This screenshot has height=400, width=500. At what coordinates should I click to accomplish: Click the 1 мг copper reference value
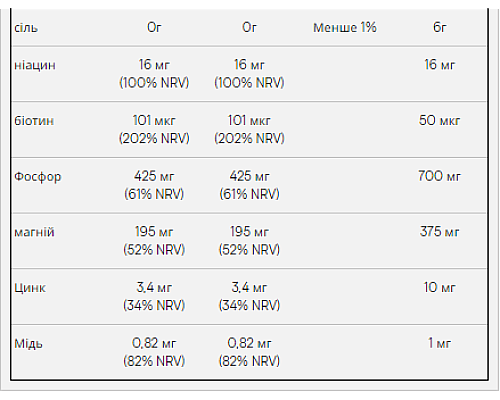point(440,343)
